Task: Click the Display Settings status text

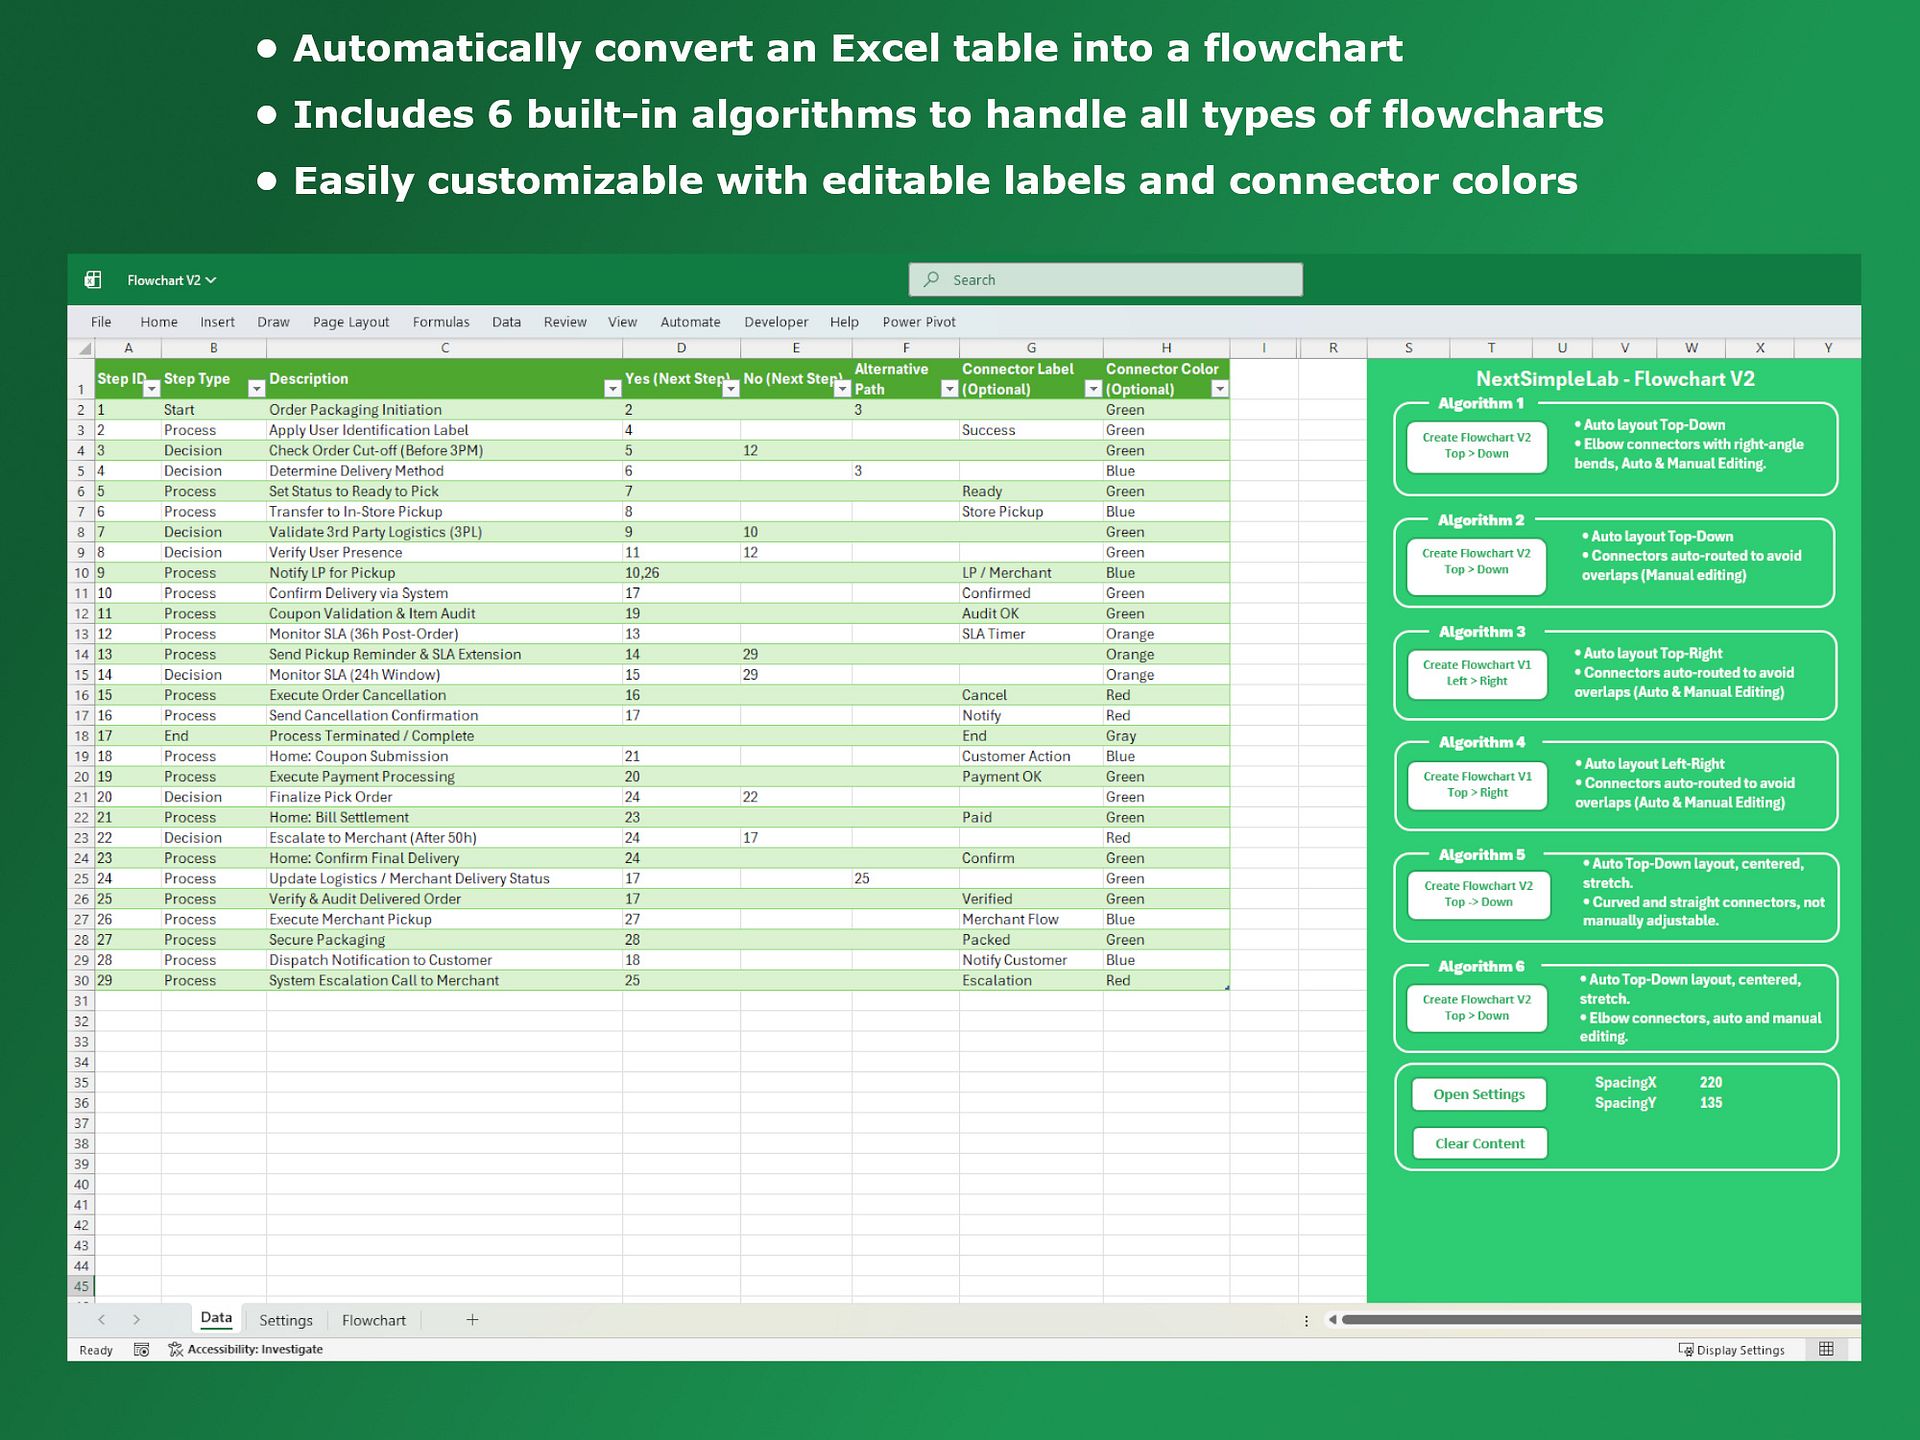Action: [x=1740, y=1350]
